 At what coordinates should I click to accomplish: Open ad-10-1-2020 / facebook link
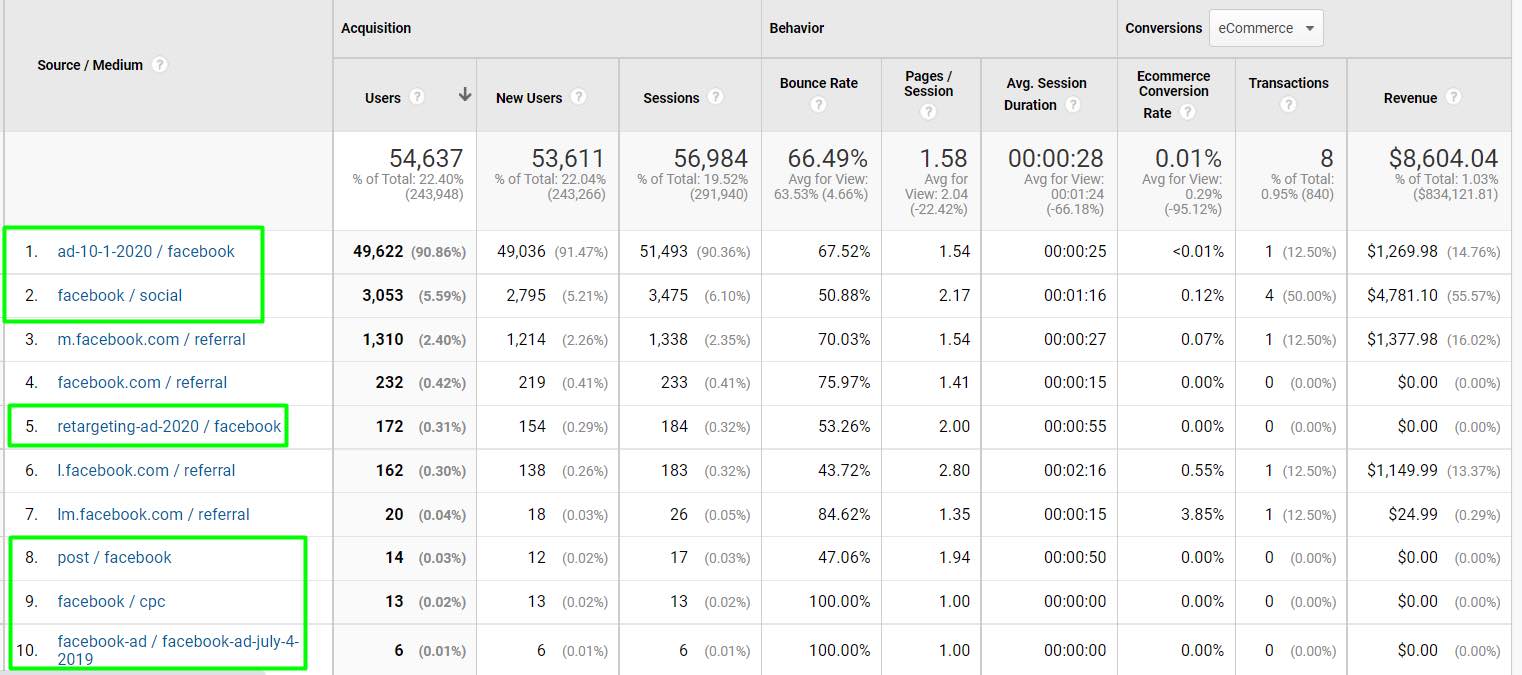146,251
